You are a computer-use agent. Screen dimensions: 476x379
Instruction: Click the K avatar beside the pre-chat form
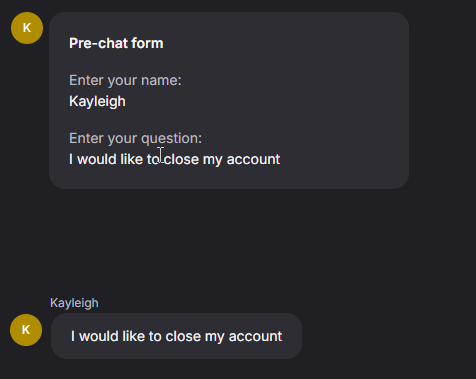tap(27, 28)
